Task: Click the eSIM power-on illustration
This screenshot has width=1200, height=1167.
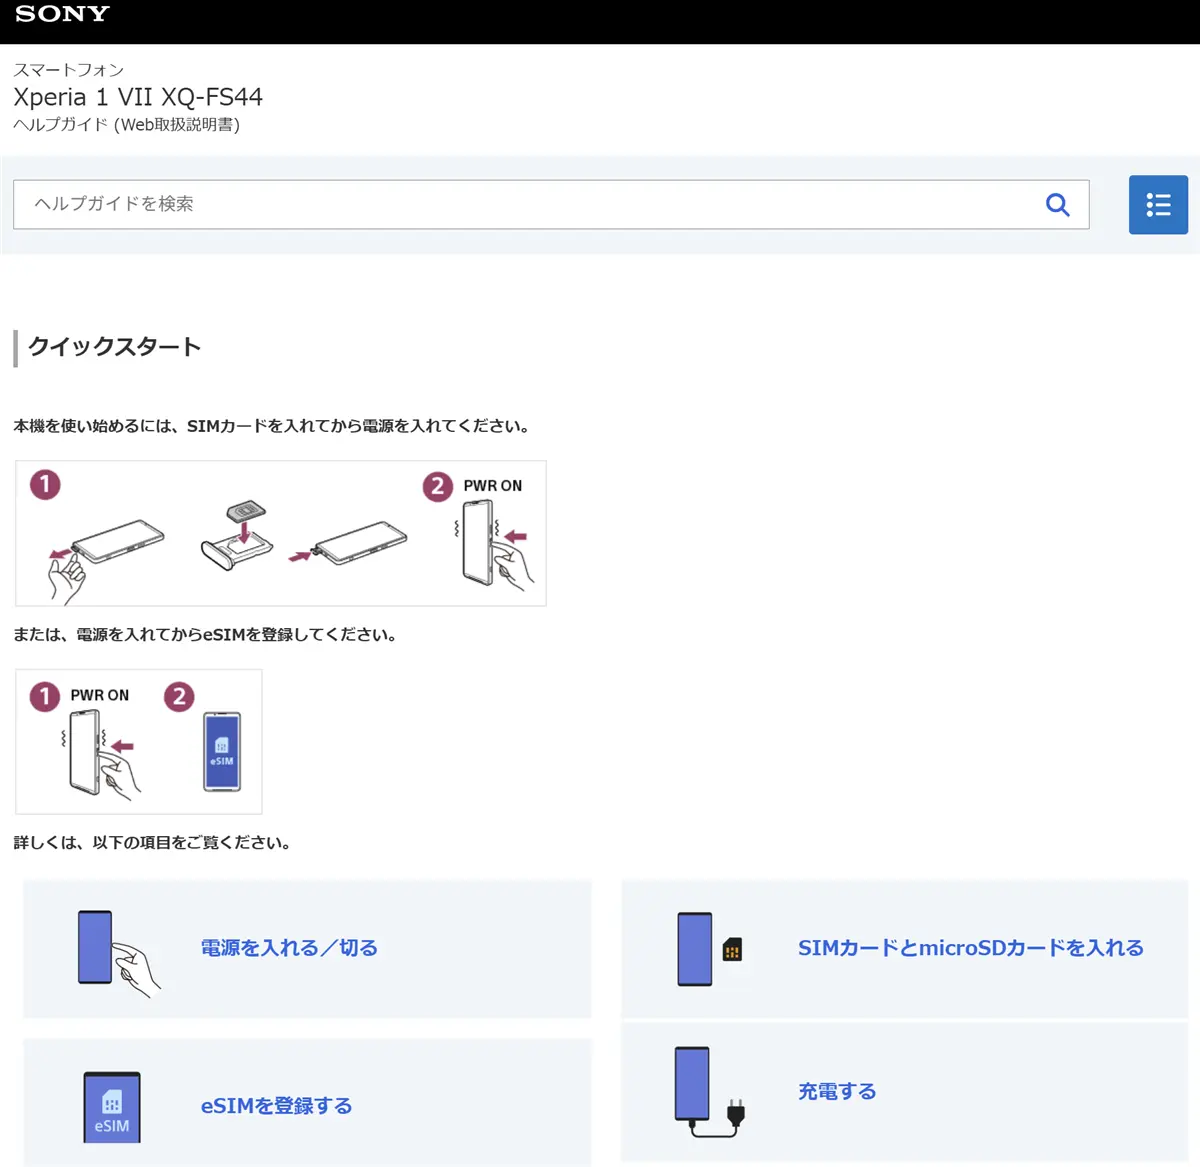Action: [x=139, y=742]
